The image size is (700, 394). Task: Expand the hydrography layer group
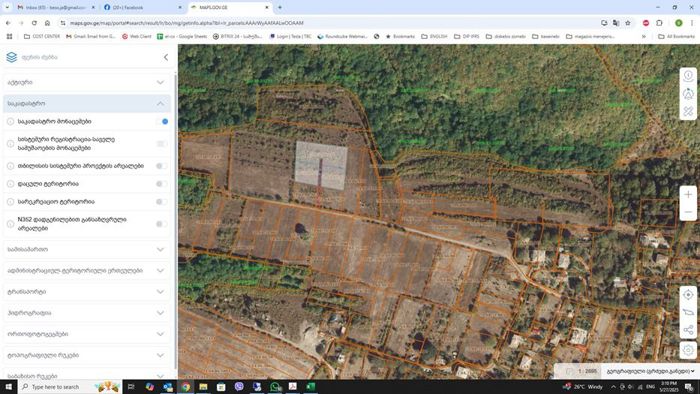point(87,313)
